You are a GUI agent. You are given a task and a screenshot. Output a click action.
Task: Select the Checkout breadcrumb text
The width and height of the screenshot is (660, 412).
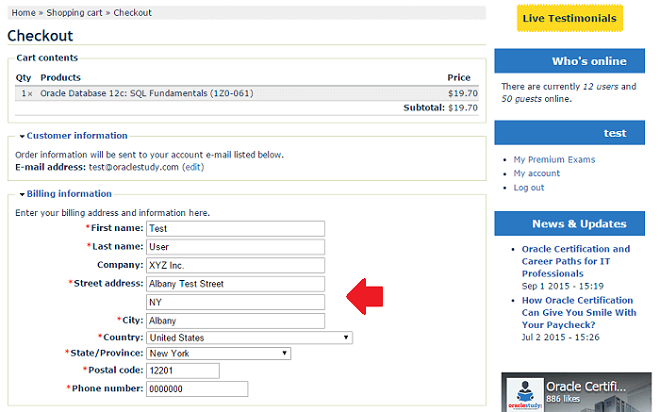132,13
